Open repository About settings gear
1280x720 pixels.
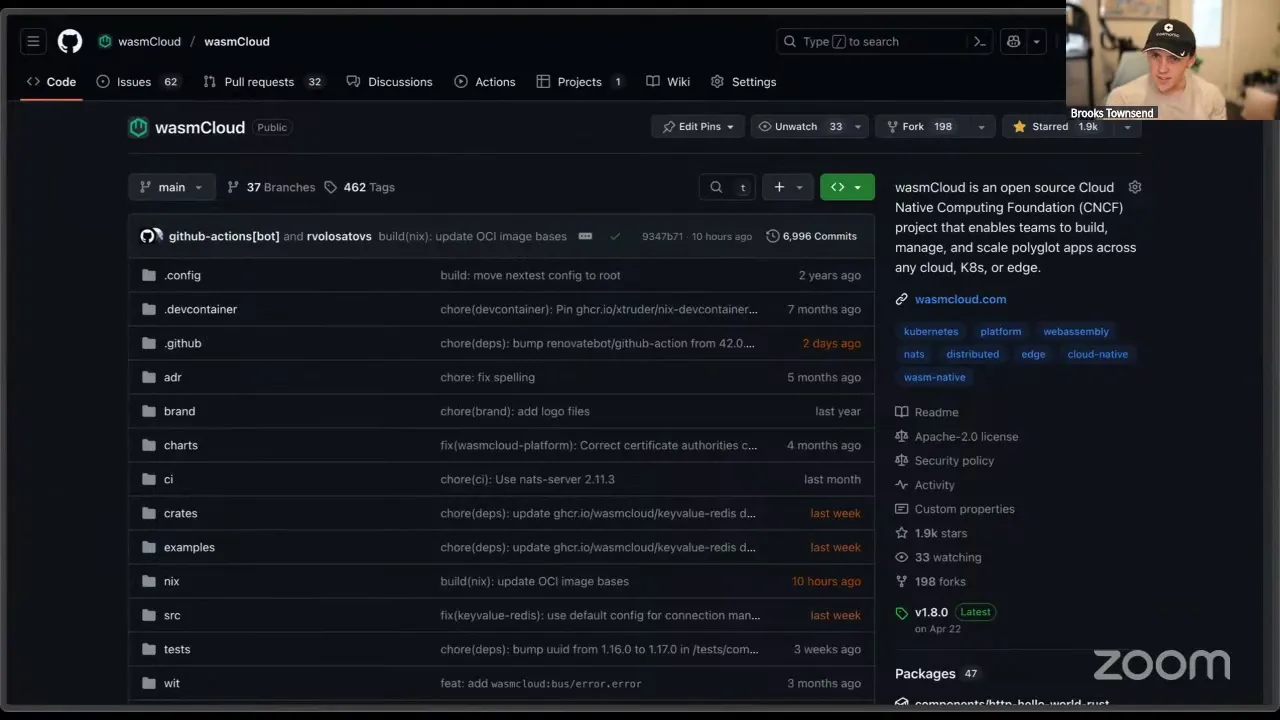tap(1135, 187)
